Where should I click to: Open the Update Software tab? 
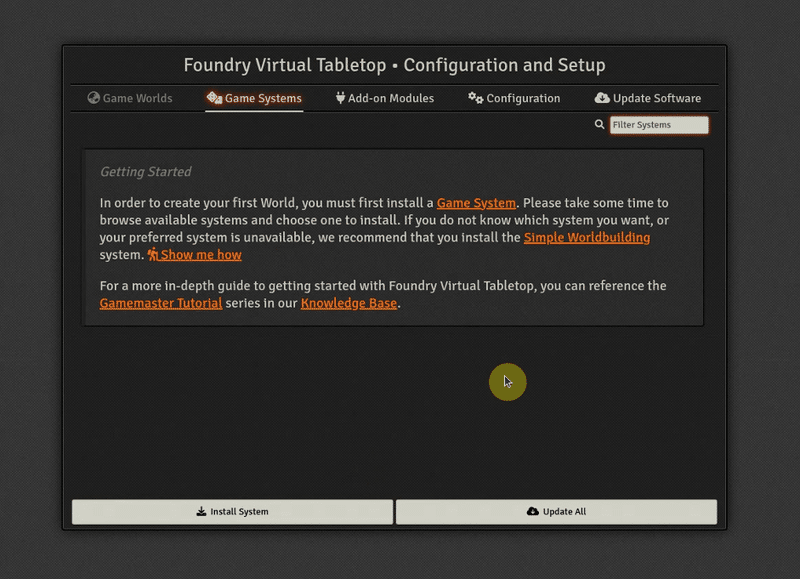[648, 98]
